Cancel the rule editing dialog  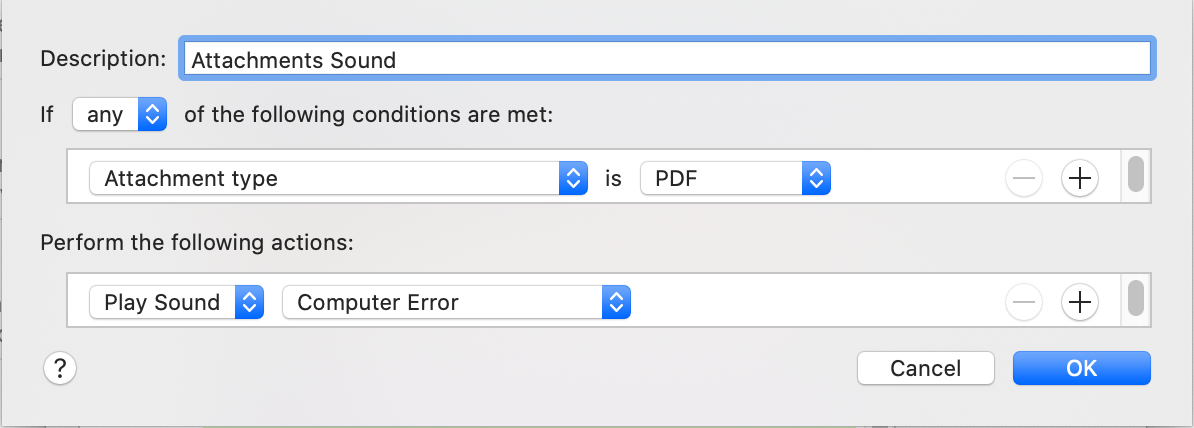click(925, 368)
